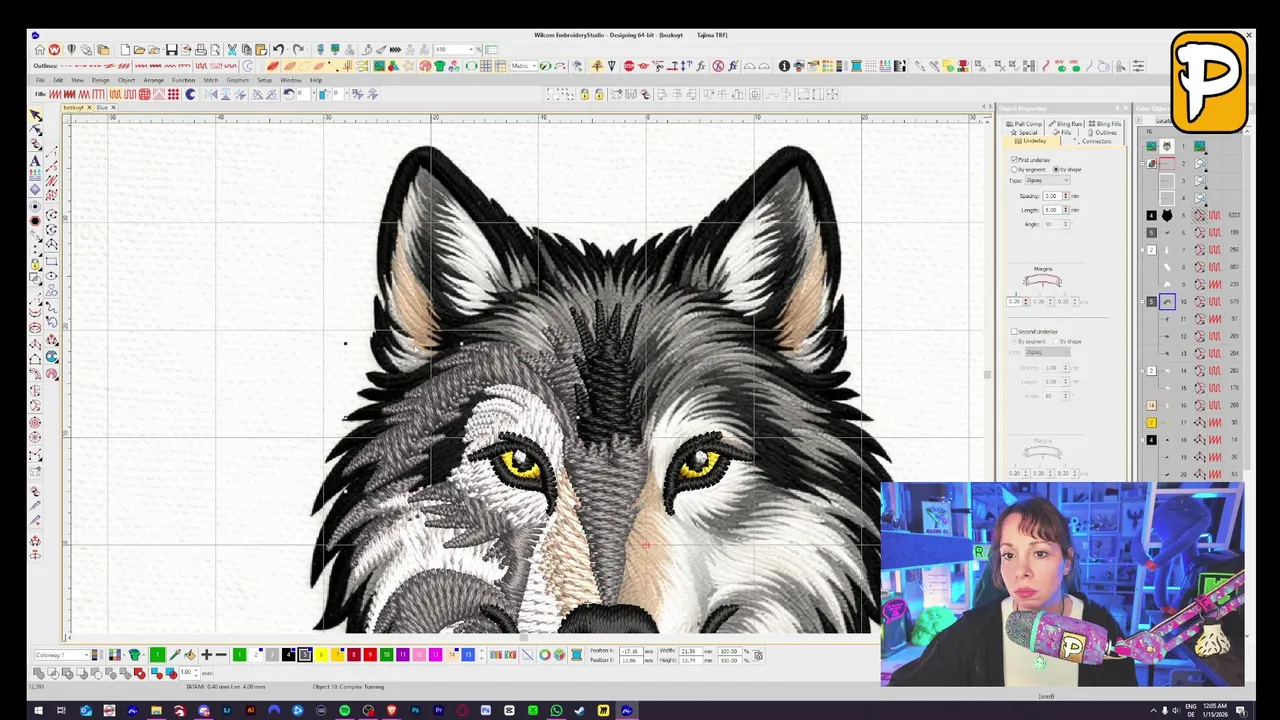Image resolution: width=1280 pixels, height=720 pixels.
Task: Save the design with floppy disk icon
Action: pos(171,49)
